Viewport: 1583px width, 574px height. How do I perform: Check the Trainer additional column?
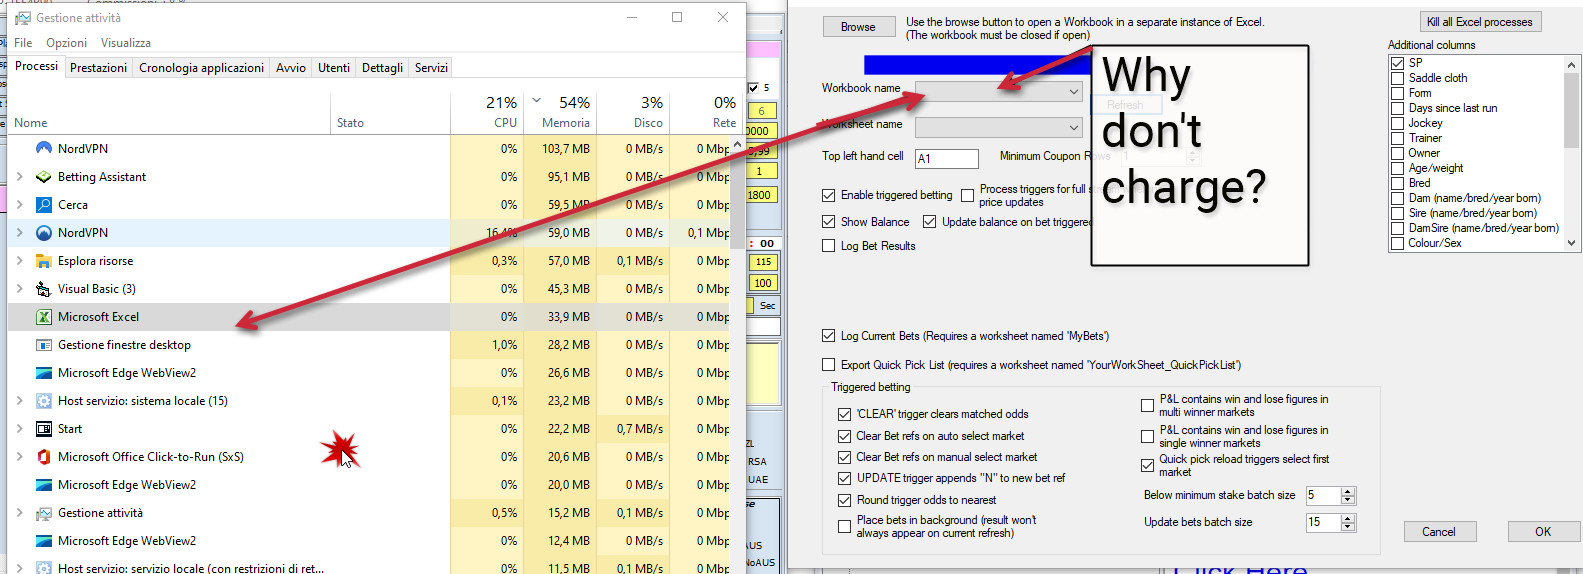pos(1397,138)
